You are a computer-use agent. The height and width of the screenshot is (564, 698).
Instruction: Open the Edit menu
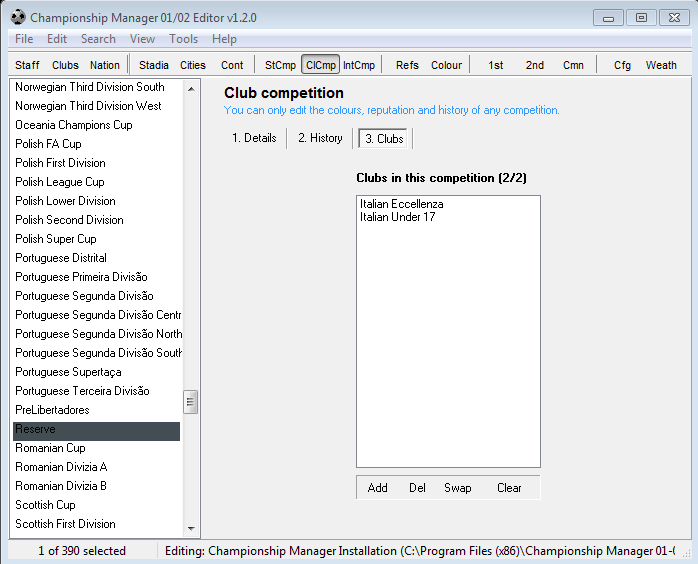click(57, 39)
